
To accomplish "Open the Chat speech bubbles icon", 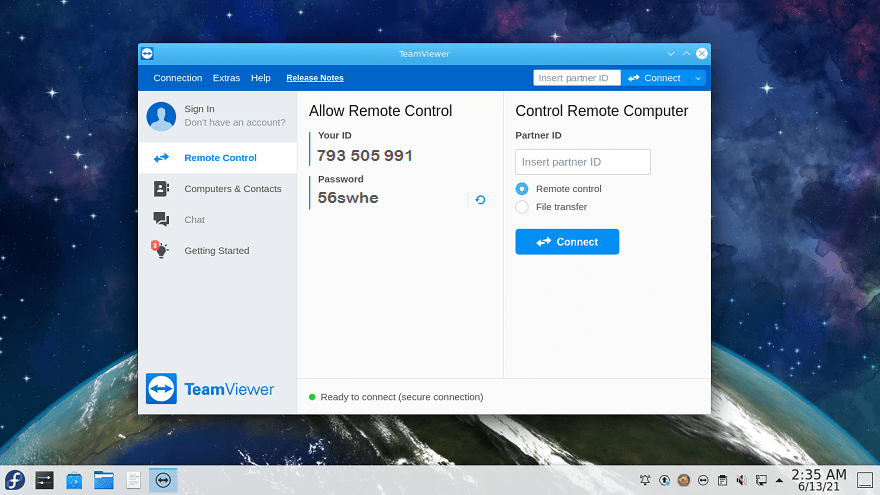I will [x=161, y=219].
